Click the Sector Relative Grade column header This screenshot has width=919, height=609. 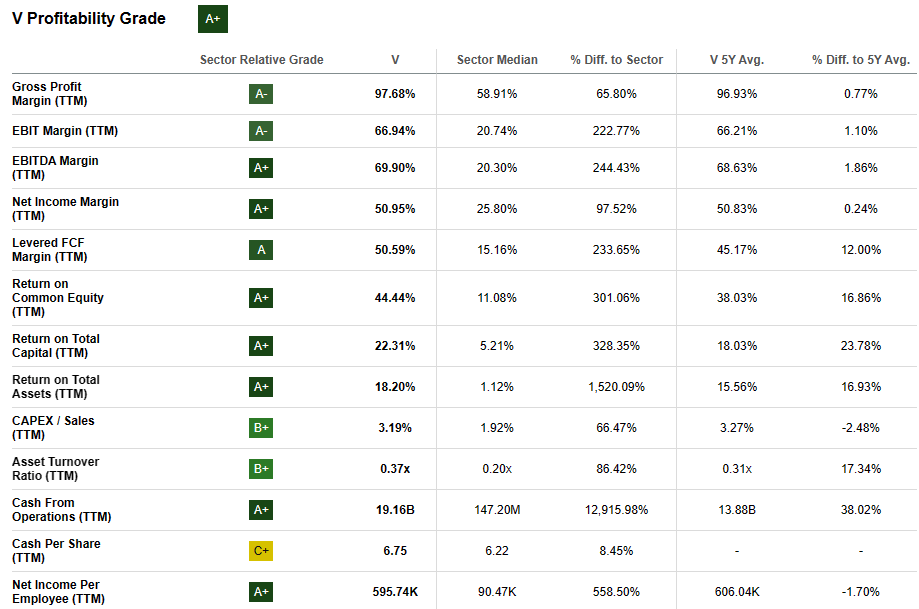tap(261, 60)
